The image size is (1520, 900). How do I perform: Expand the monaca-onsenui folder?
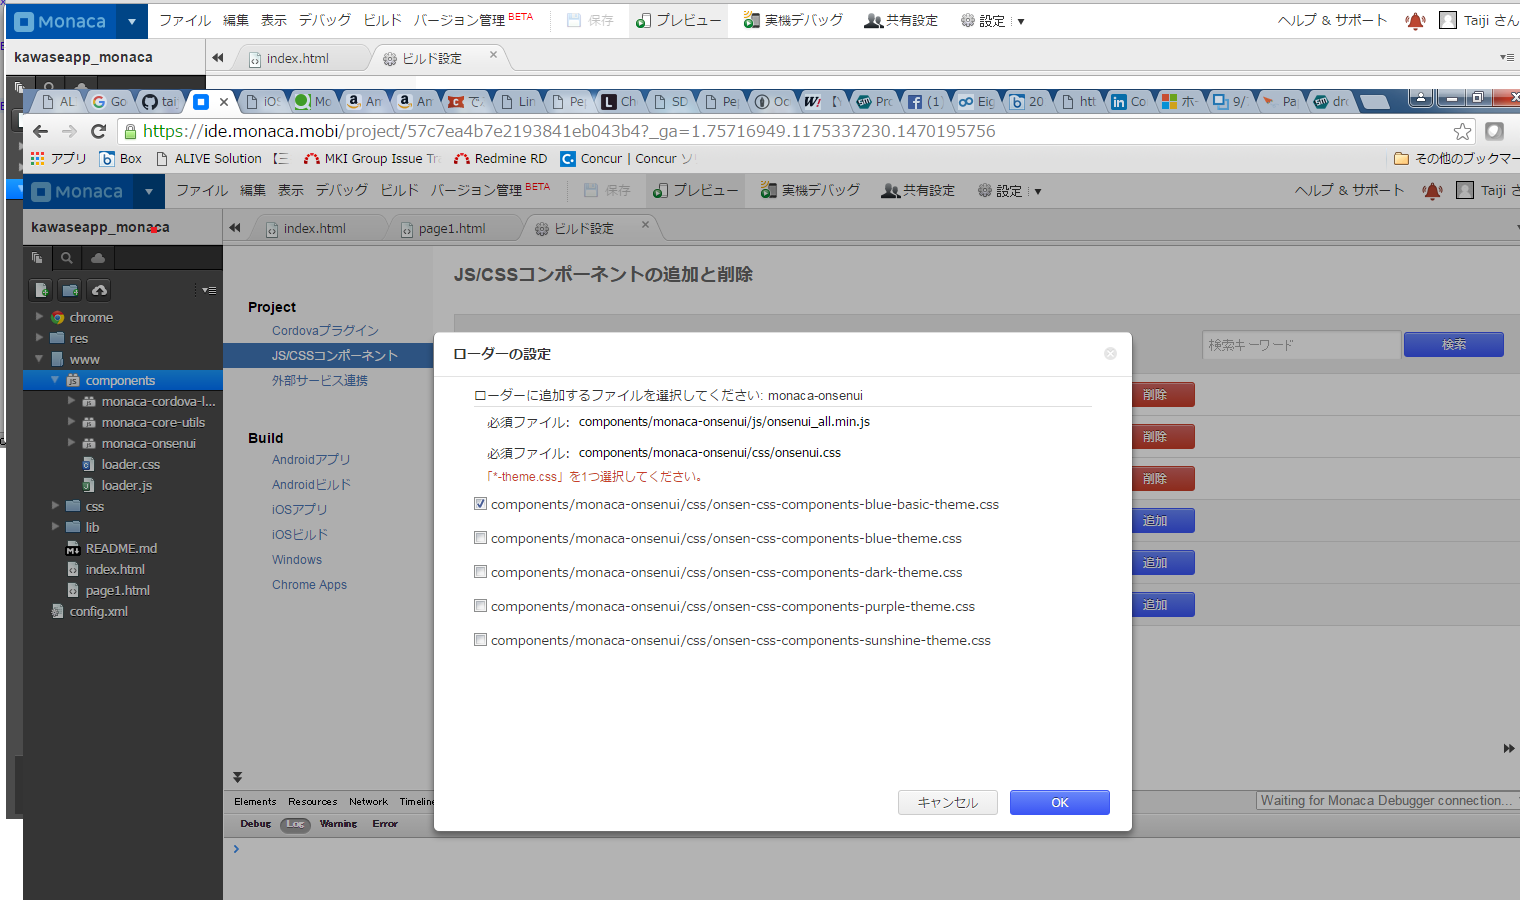pyautogui.click(x=71, y=443)
